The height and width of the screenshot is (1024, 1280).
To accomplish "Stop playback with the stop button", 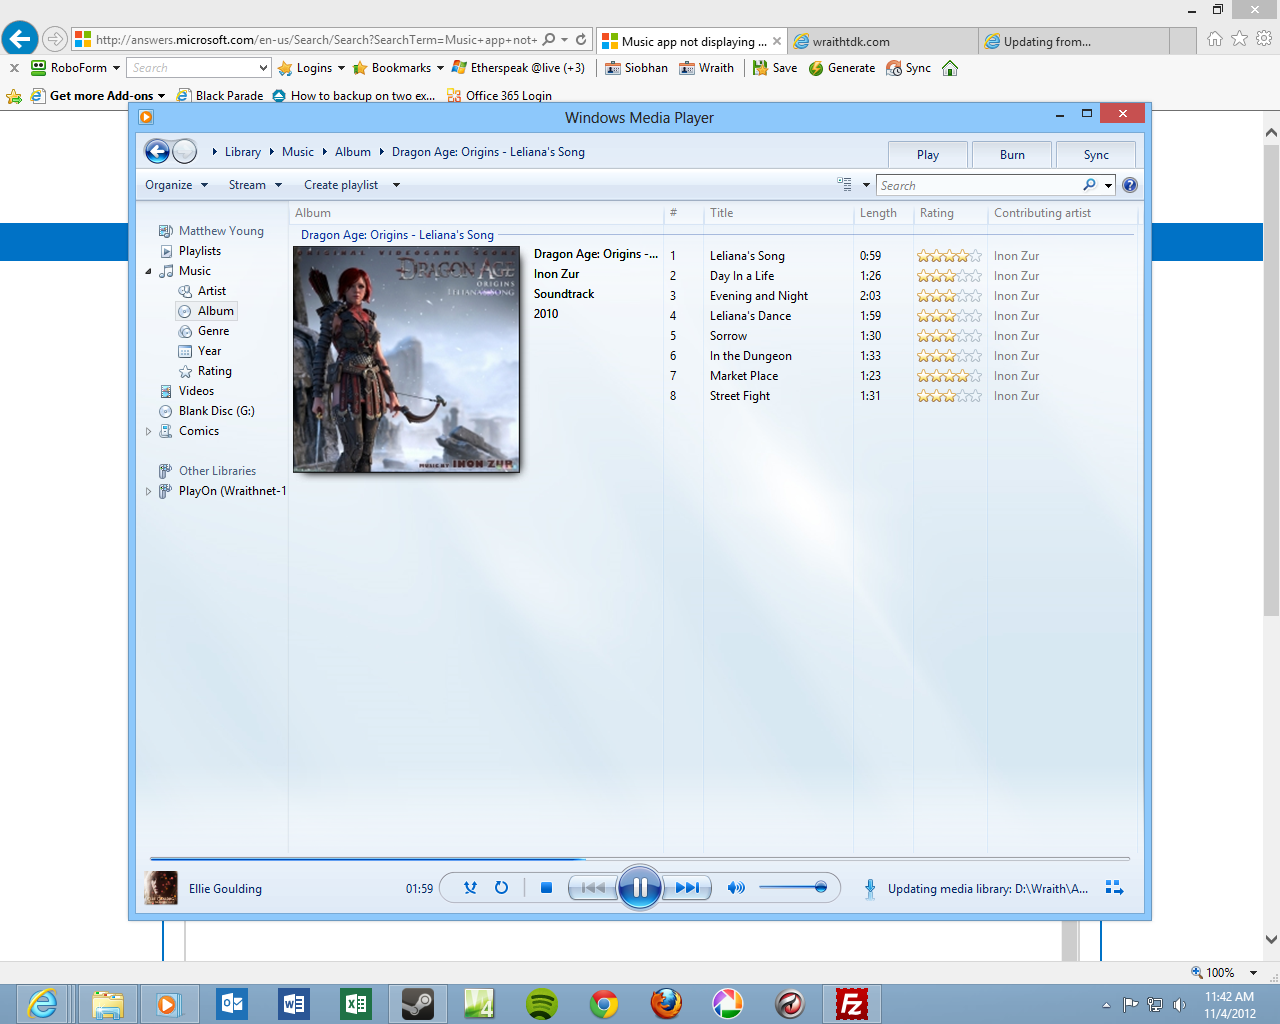I will (546, 888).
